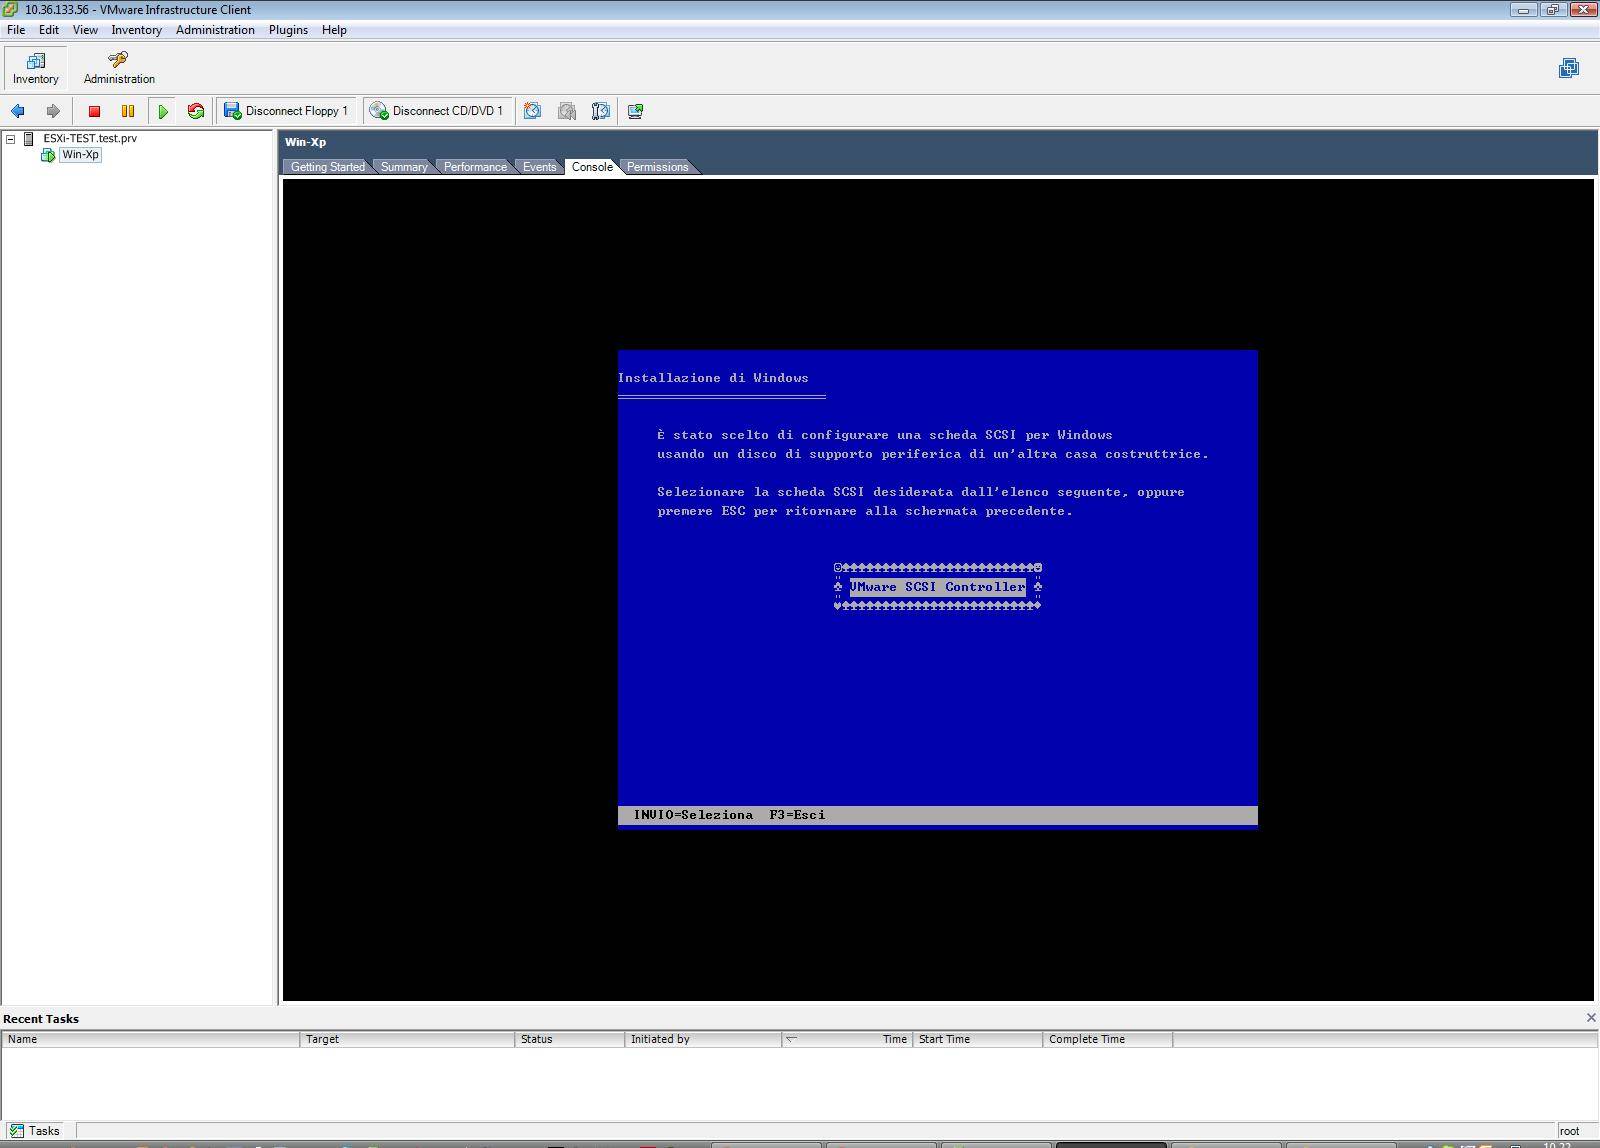Switch to the Permissions tab
This screenshot has width=1600, height=1148.
click(x=657, y=167)
